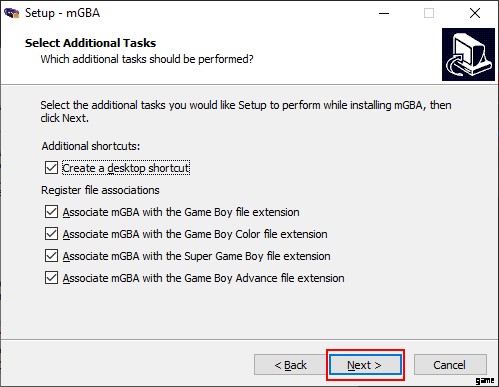499x387 pixels.
Task: Click the Additional shortcuts group label
Action: [91, 146]
